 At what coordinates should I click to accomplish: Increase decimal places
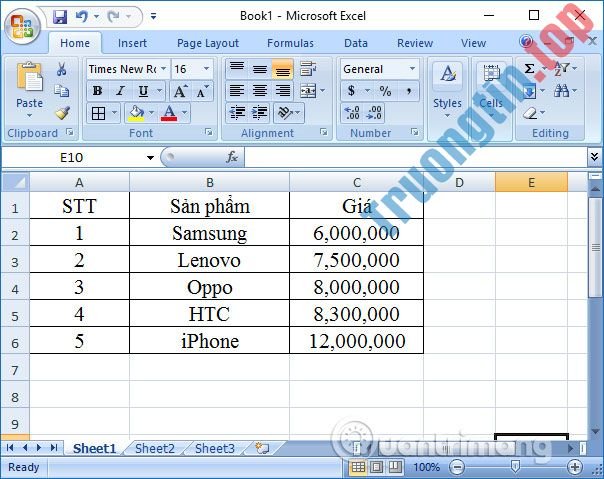tap(352, 113)
